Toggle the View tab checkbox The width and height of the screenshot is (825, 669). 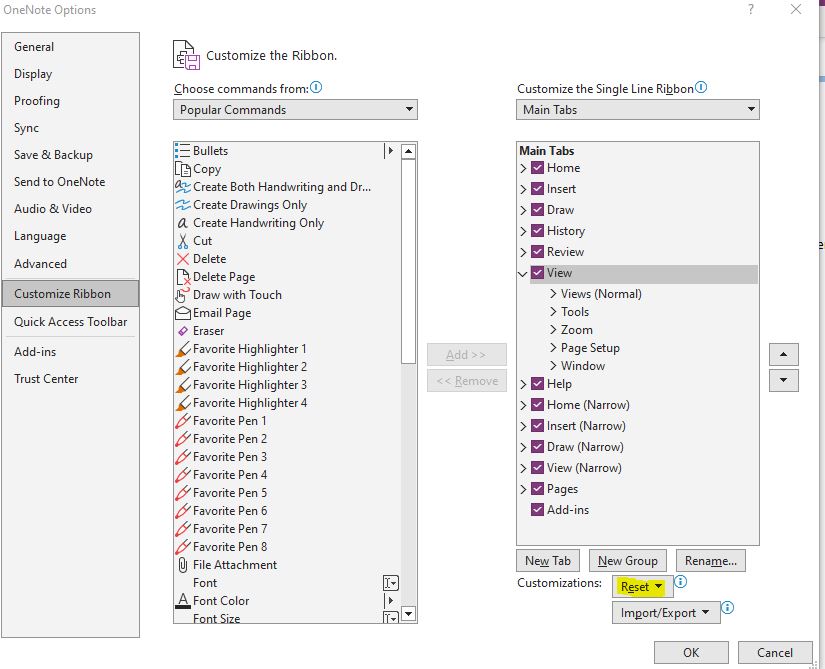tap(537, 273)
